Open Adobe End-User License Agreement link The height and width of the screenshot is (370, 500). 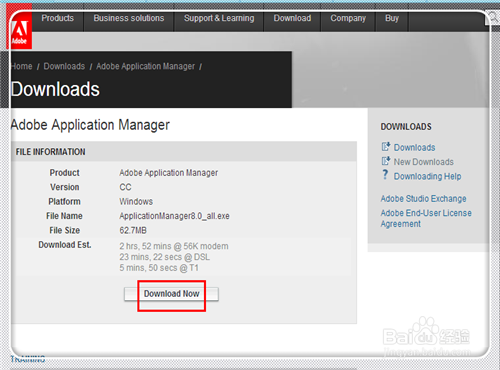tap(426, 218)
